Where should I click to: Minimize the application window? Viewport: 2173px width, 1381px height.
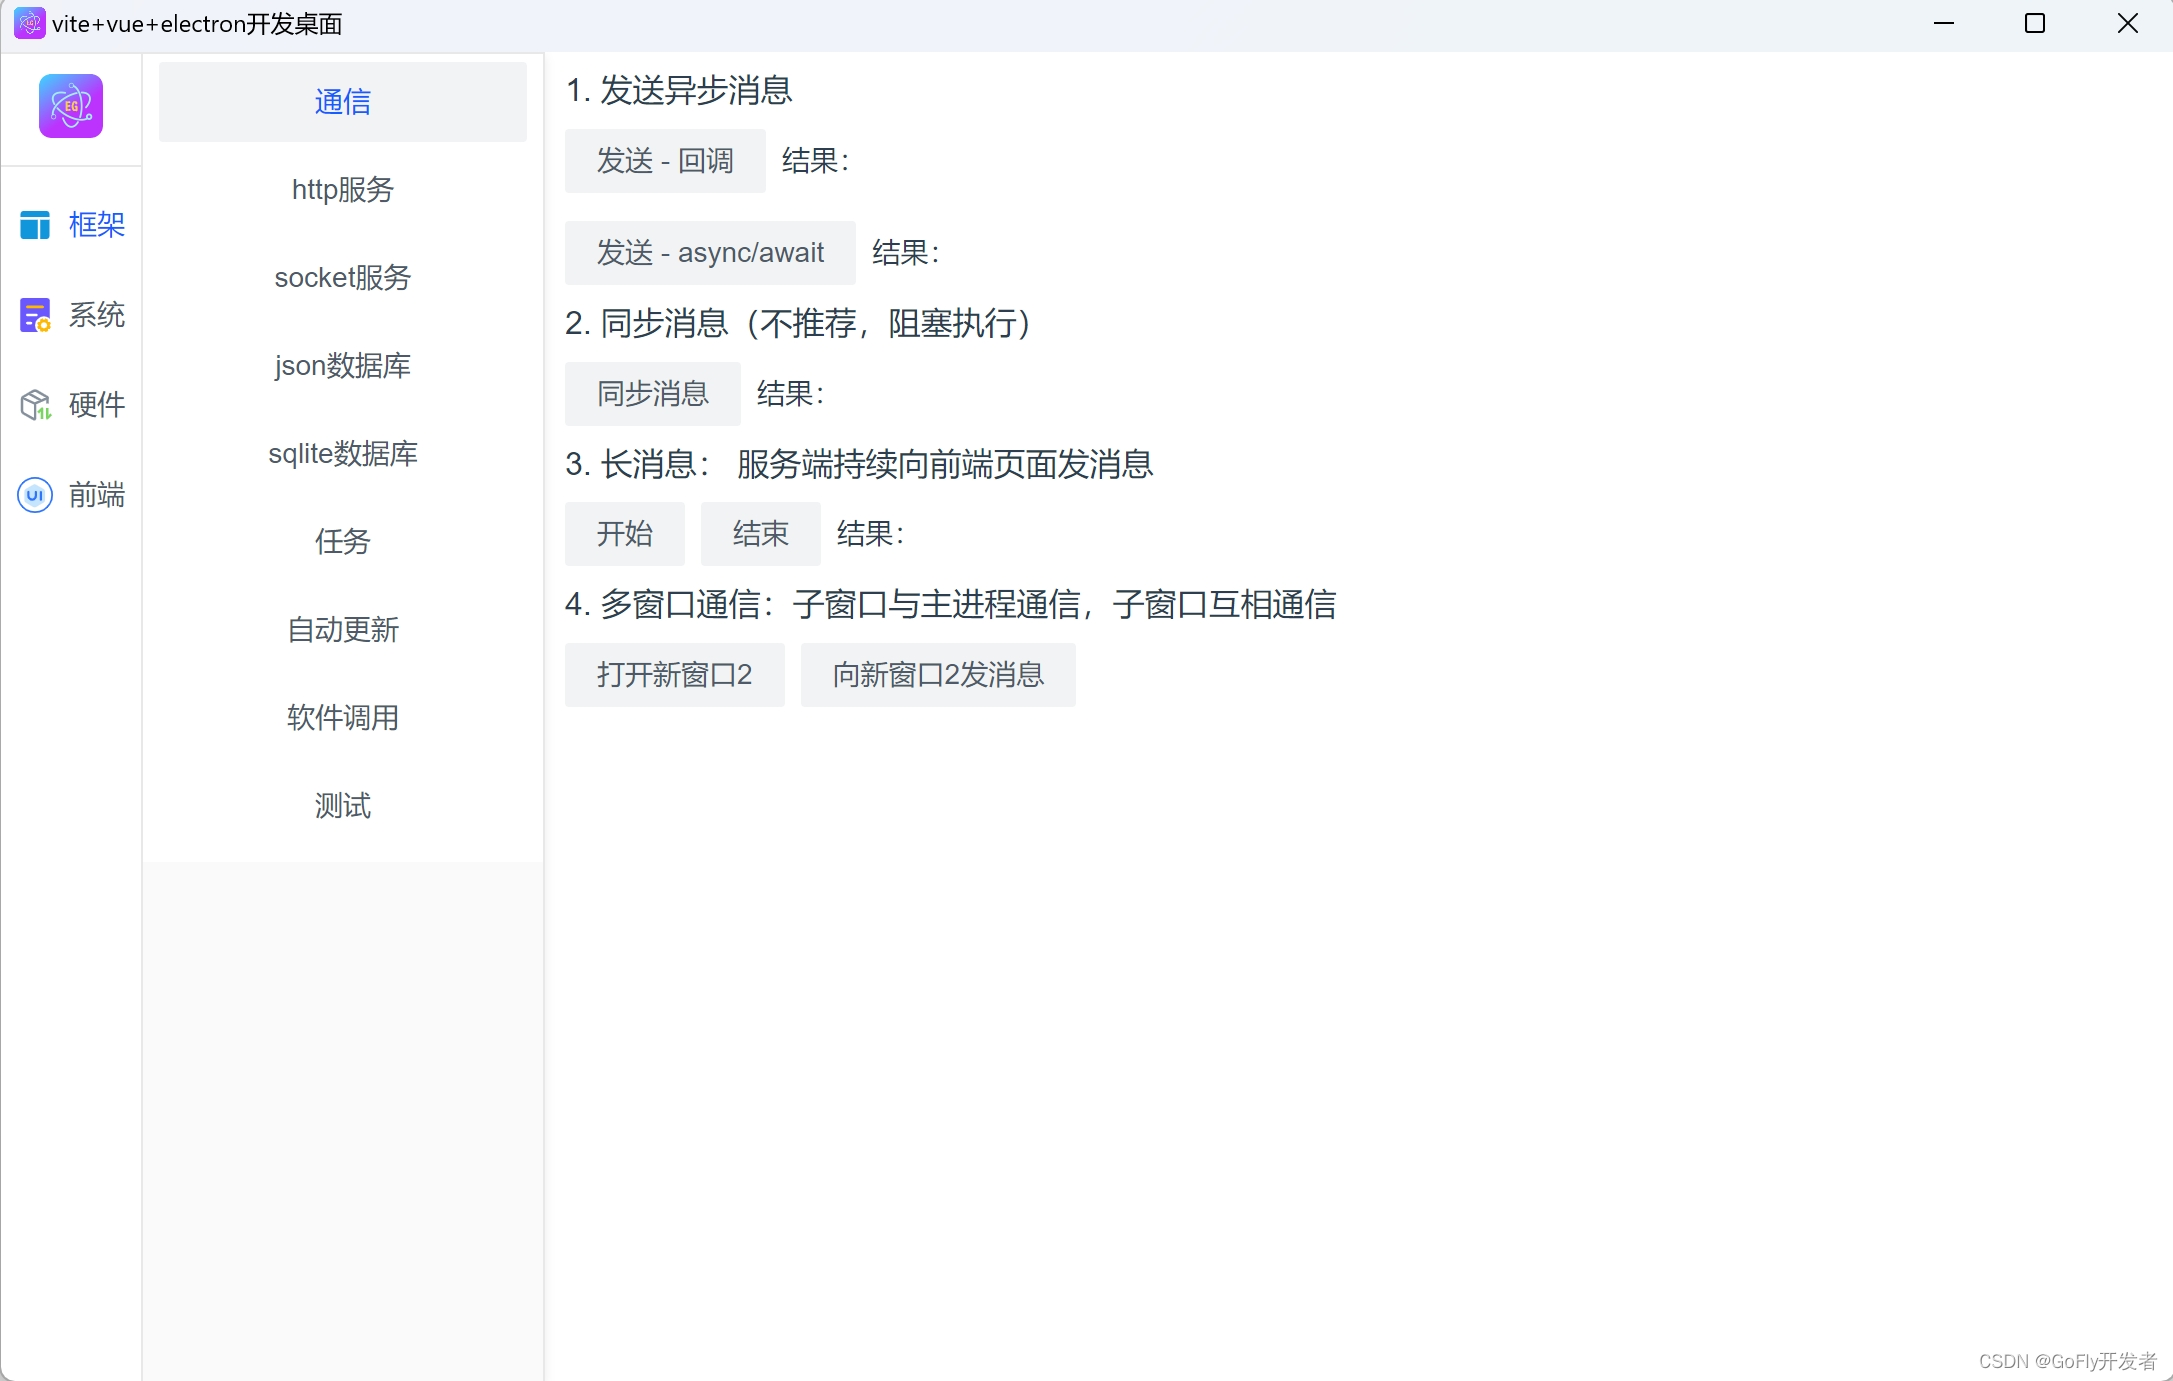(x=1943, y=23)
